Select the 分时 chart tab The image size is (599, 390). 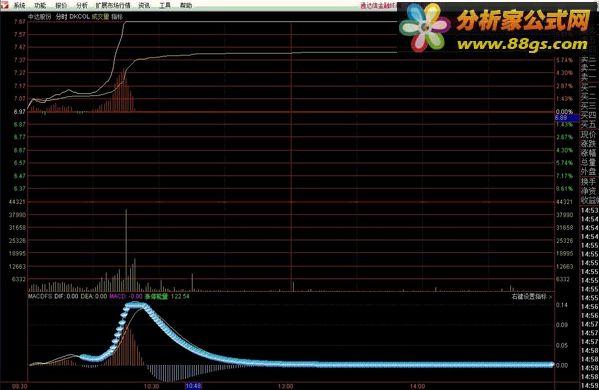61,17
